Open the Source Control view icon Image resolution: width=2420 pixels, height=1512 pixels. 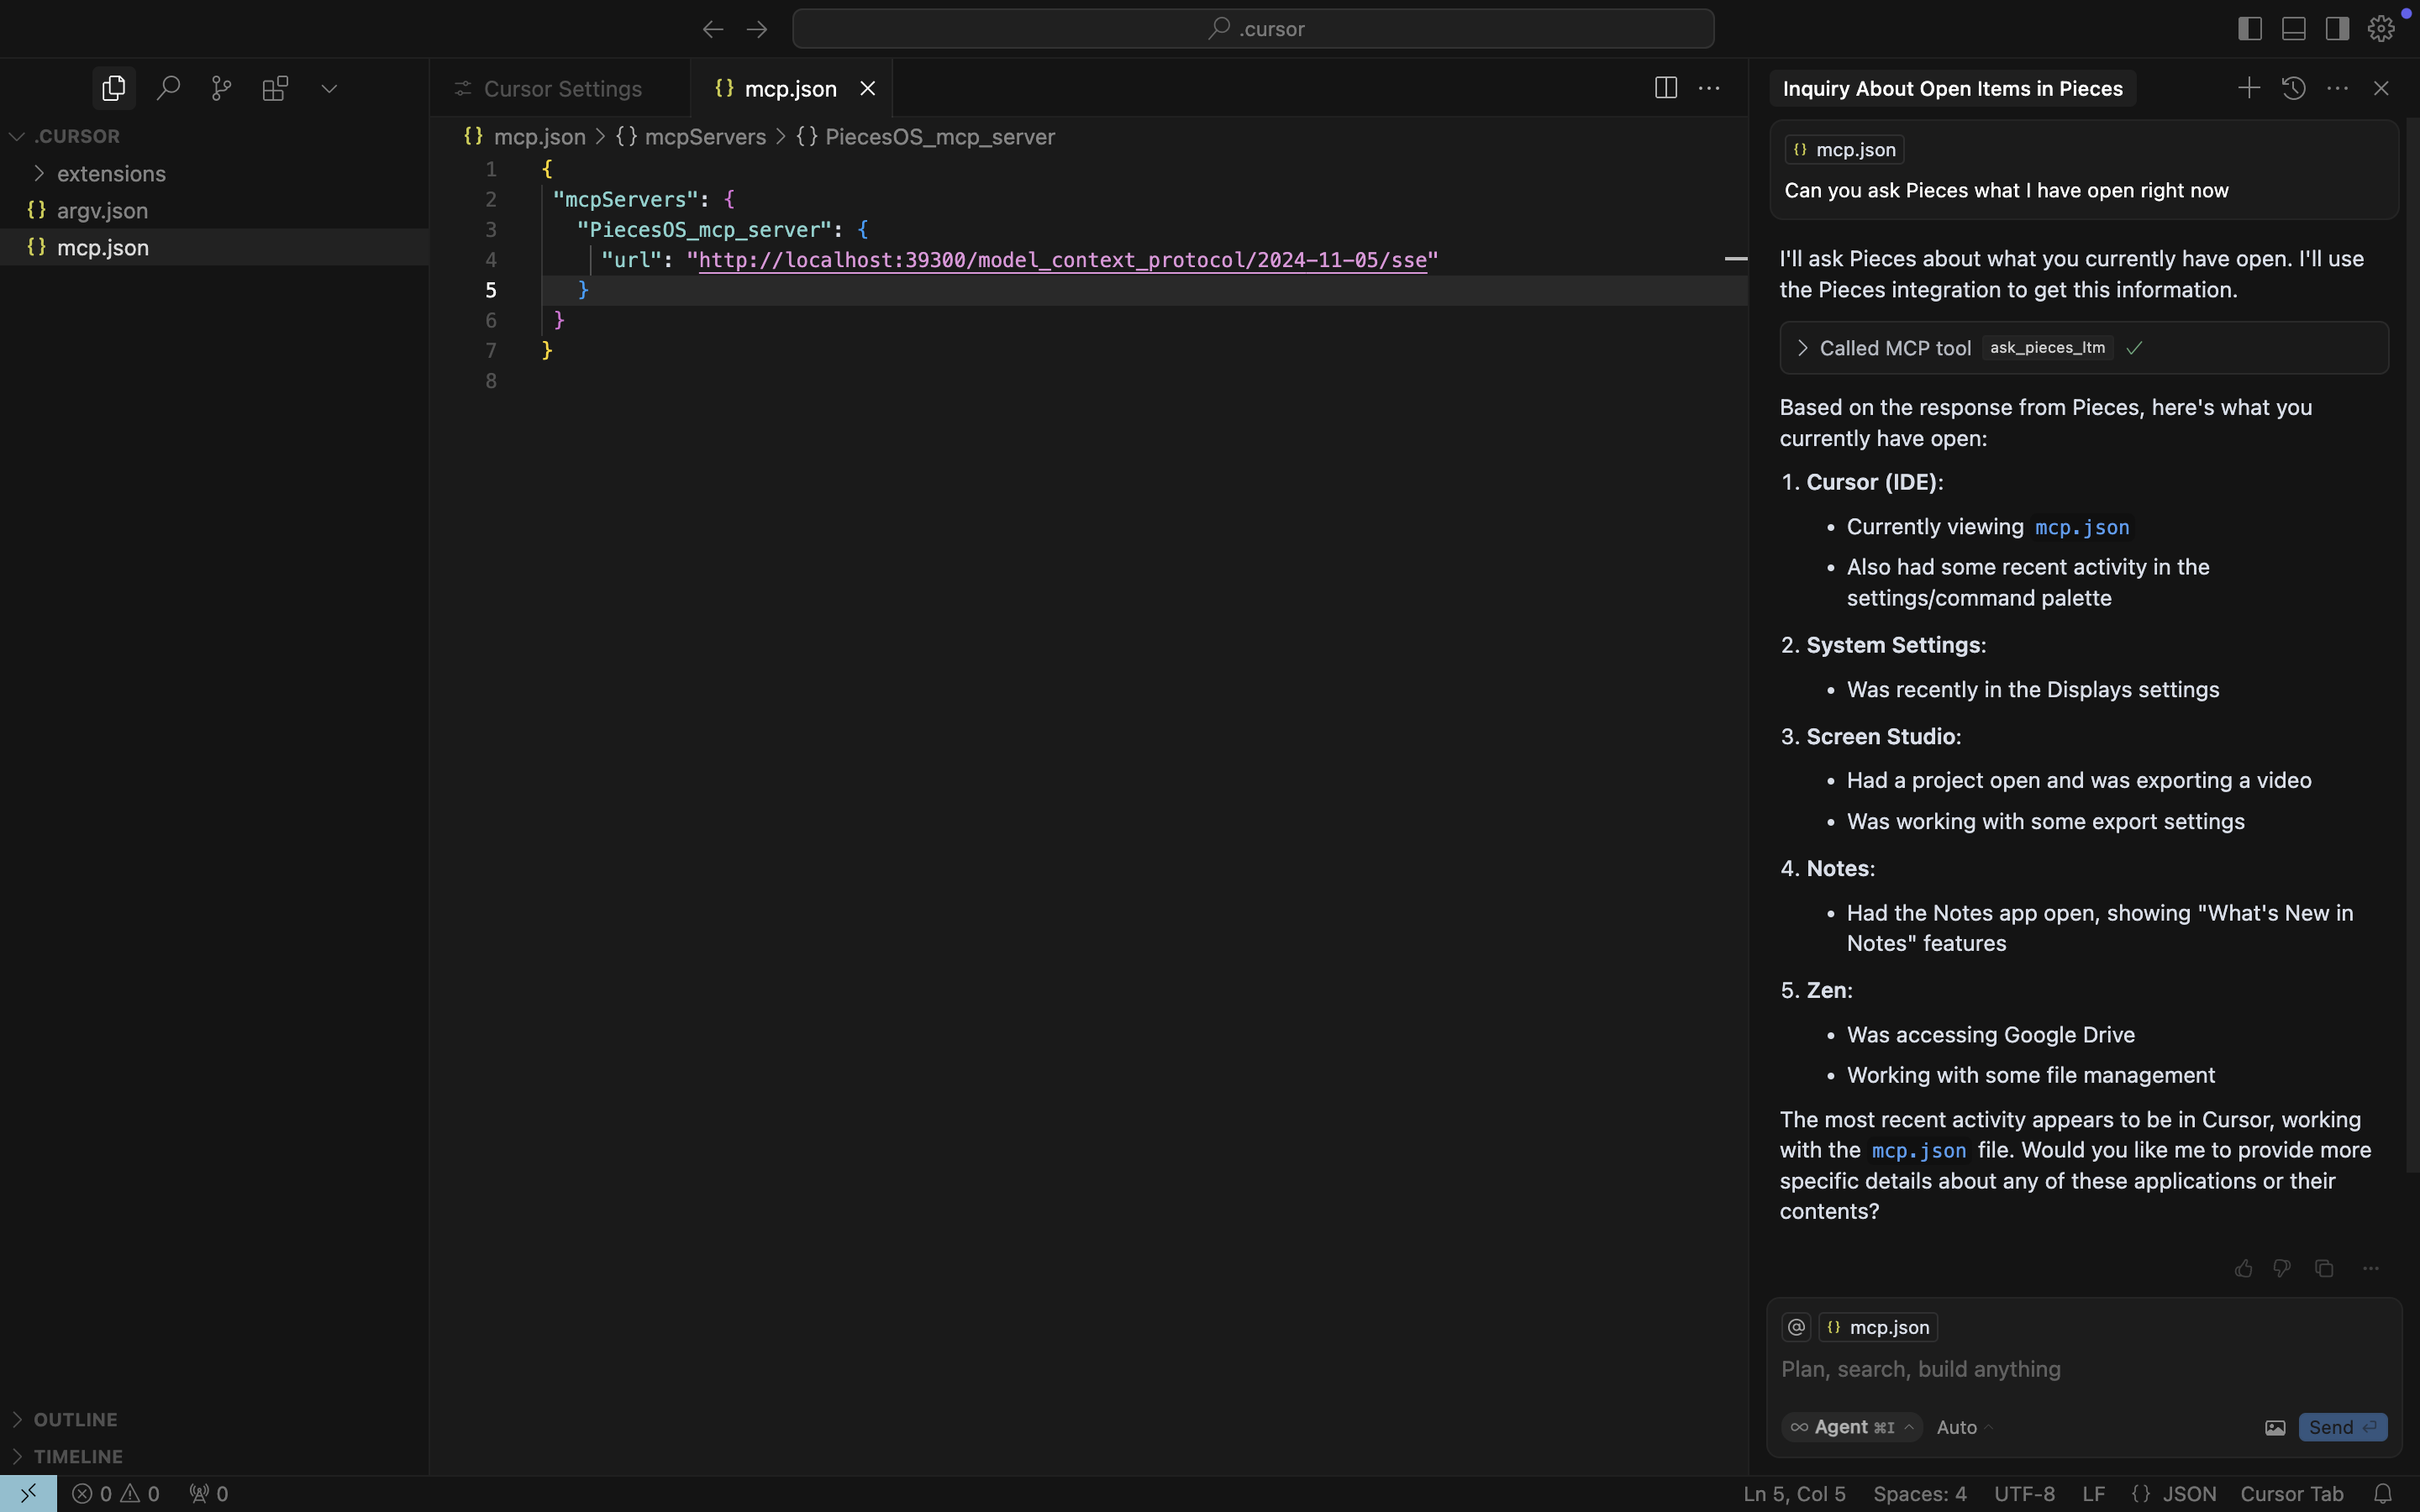point(222,88)
